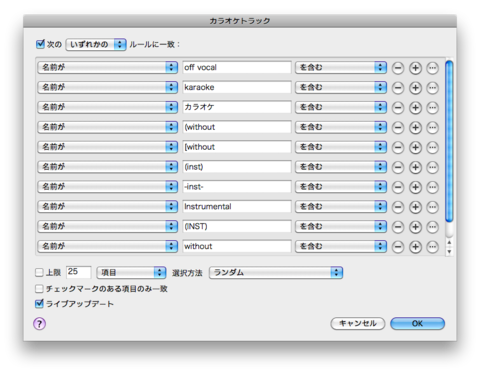Remove the 'カラオケ' rule with minus icon
480x373 pixels.
click(398, 108)
